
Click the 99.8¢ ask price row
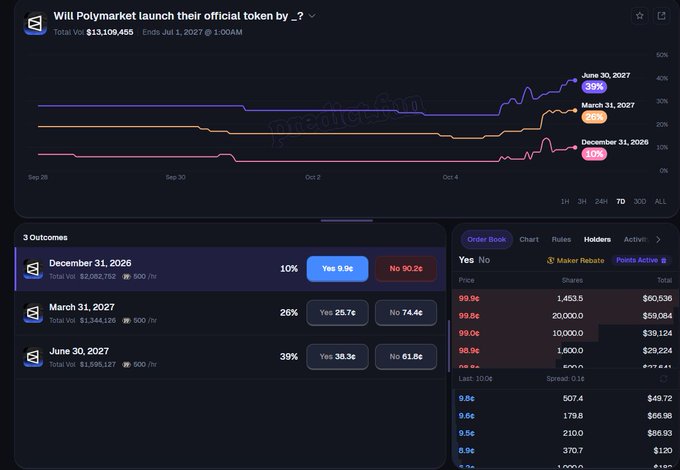click(x=566, y=316)
